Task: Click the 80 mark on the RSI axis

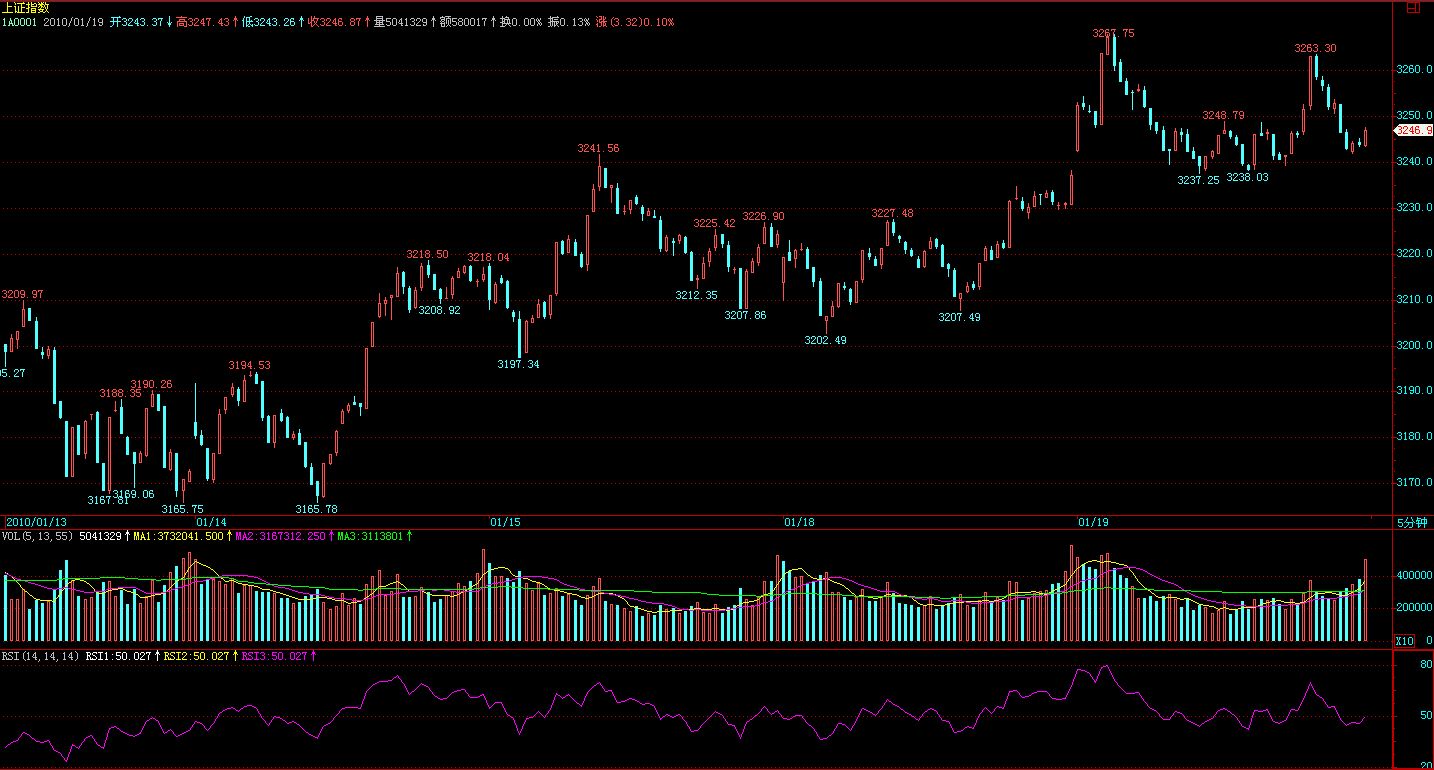Action: (1424, 663)
